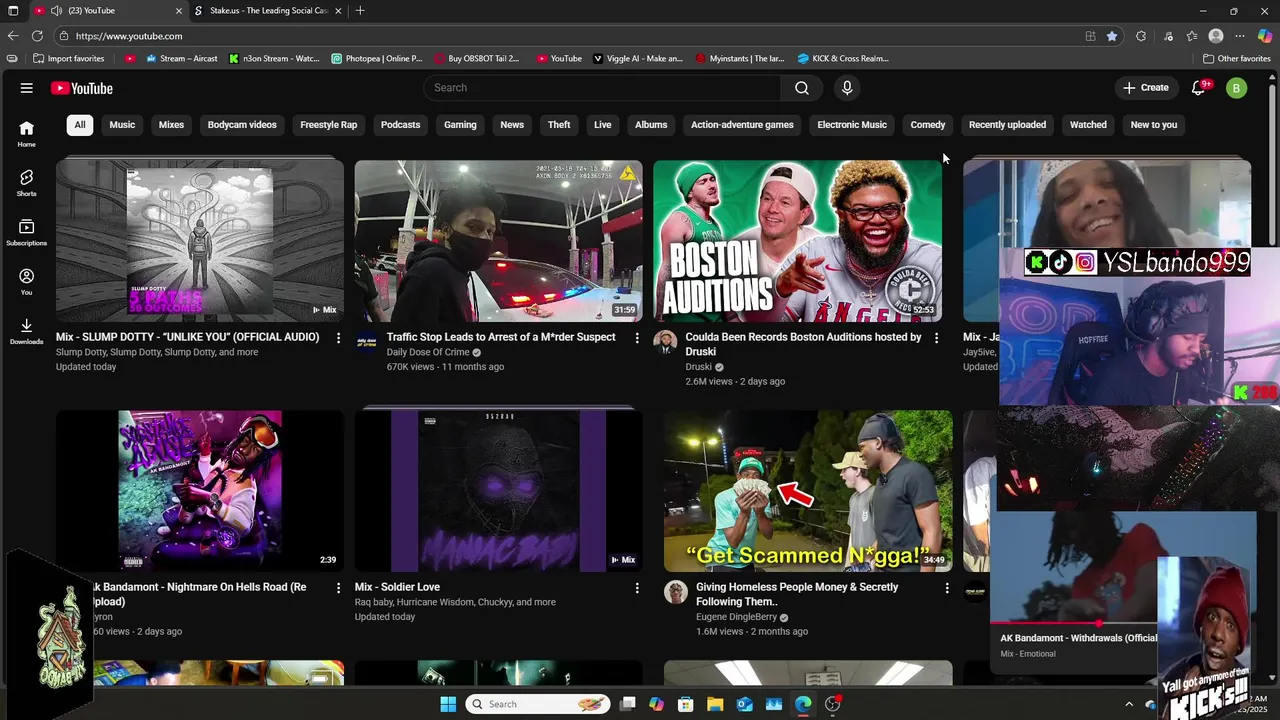Select the Music filter chip
This screenshot has width=1280, height=720.
pos(122,125)
